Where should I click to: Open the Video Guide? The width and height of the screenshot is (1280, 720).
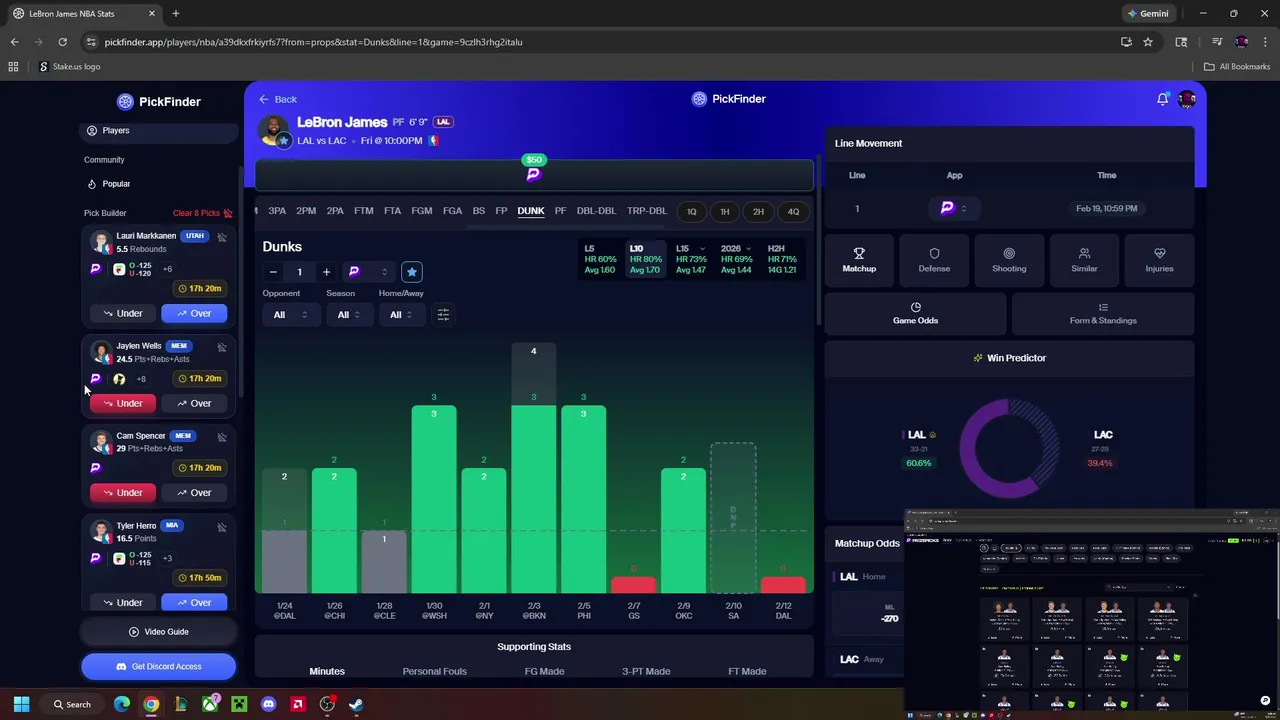[158, 632]
